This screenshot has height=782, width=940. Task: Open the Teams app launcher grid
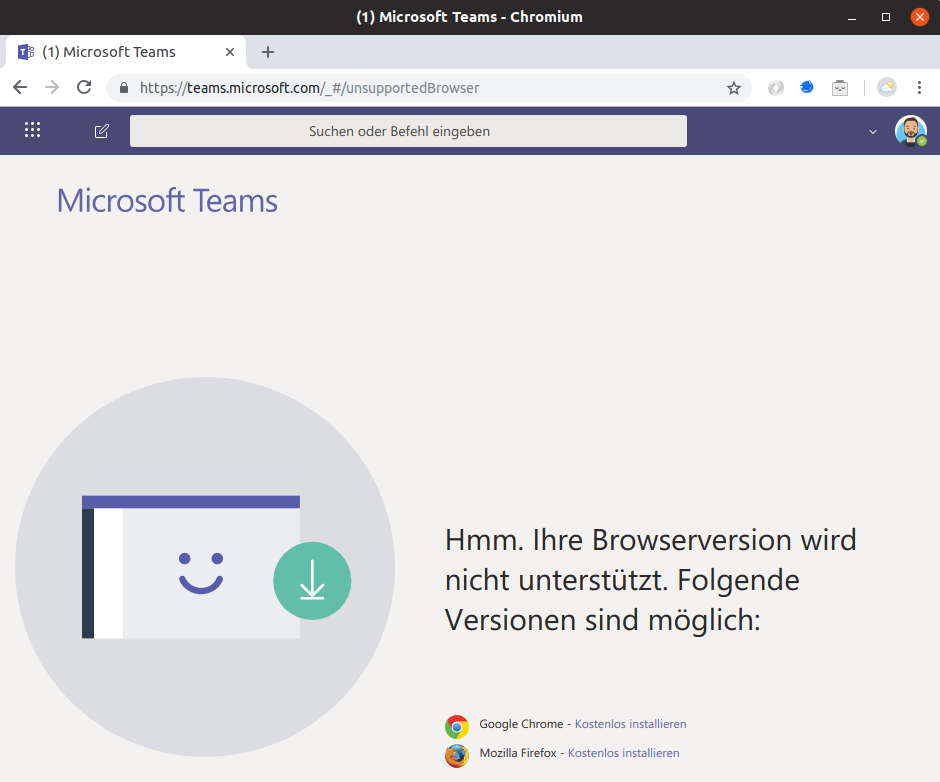pyautogui.click(x=32, y=130)
